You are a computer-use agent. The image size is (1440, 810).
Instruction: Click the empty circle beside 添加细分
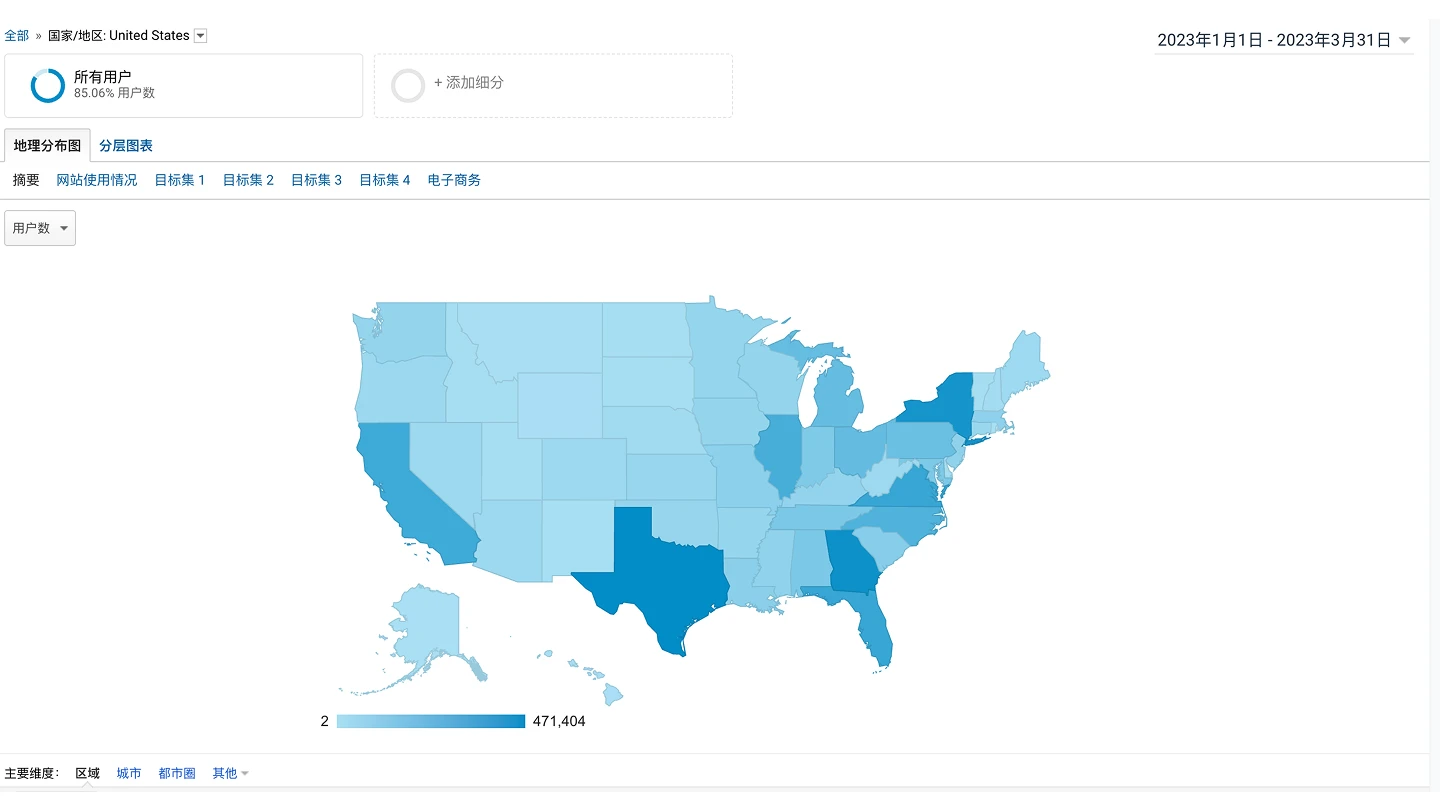pos(408,86)
